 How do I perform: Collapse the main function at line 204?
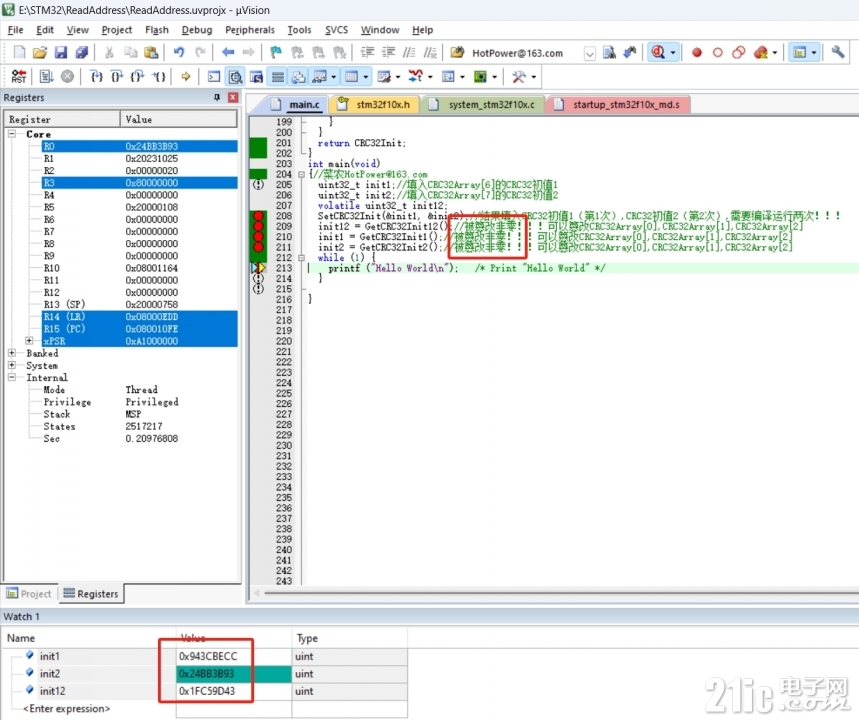coord(301,174)
